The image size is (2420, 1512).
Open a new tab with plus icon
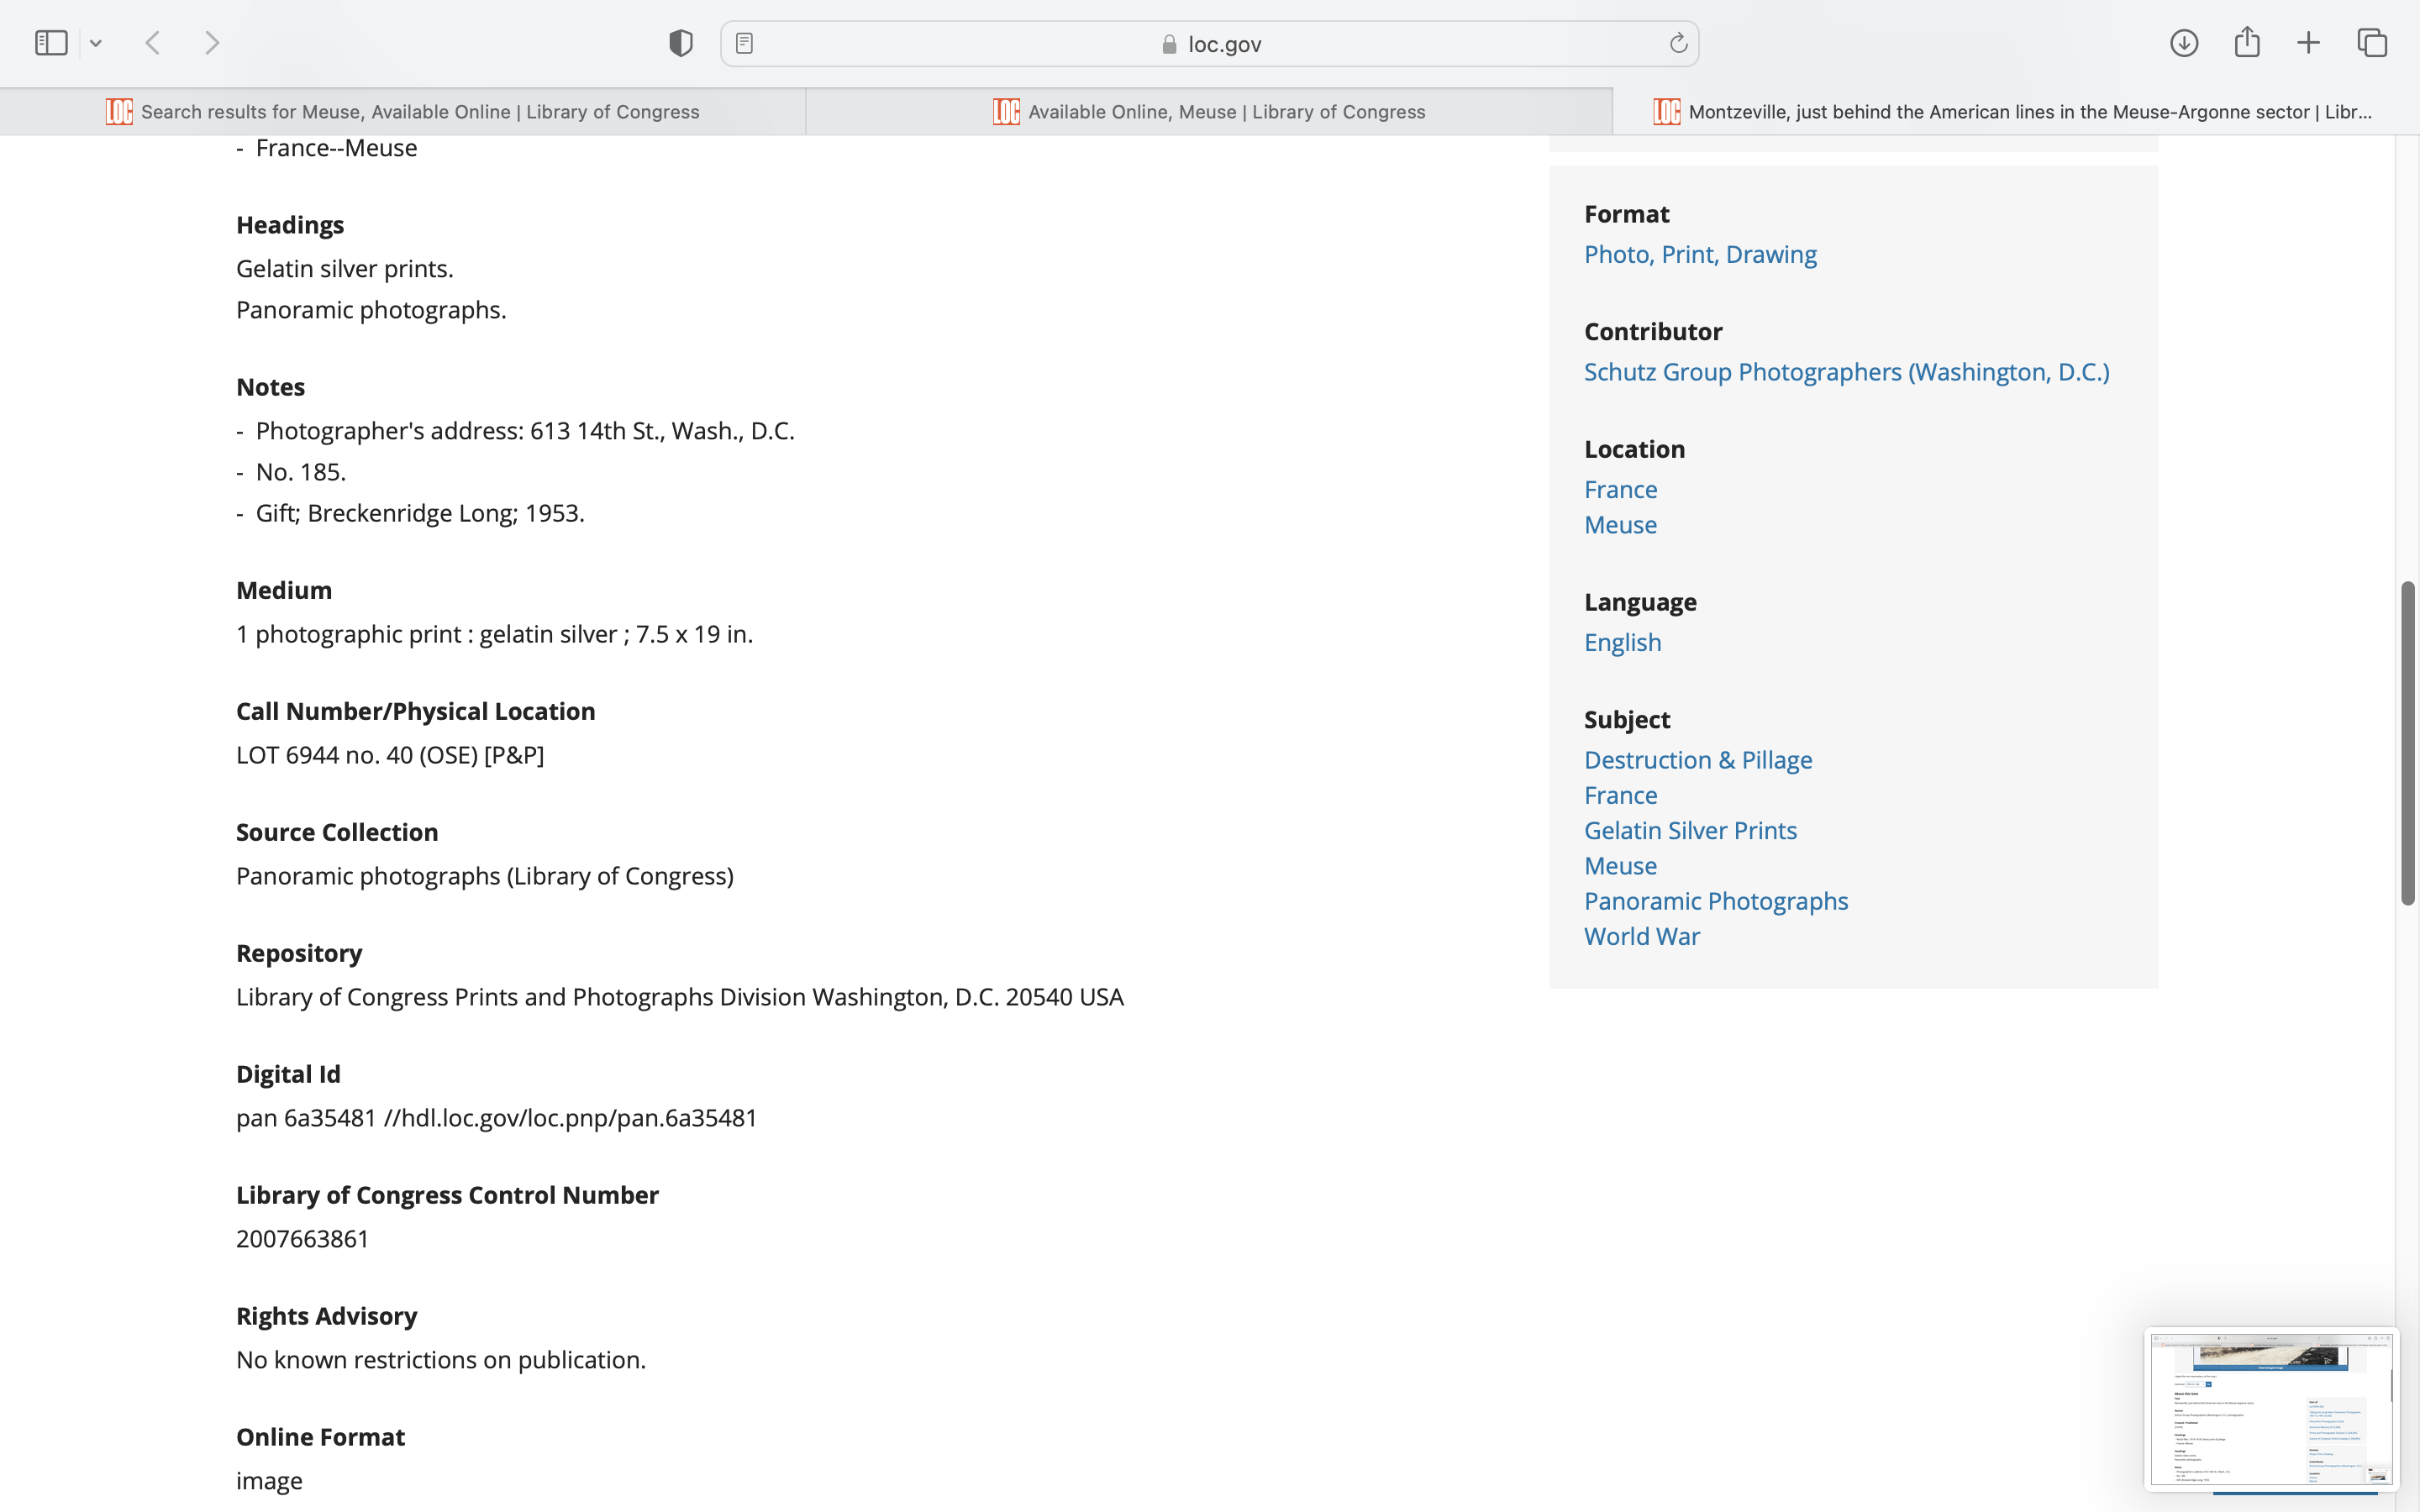[x=2308, y=43]
